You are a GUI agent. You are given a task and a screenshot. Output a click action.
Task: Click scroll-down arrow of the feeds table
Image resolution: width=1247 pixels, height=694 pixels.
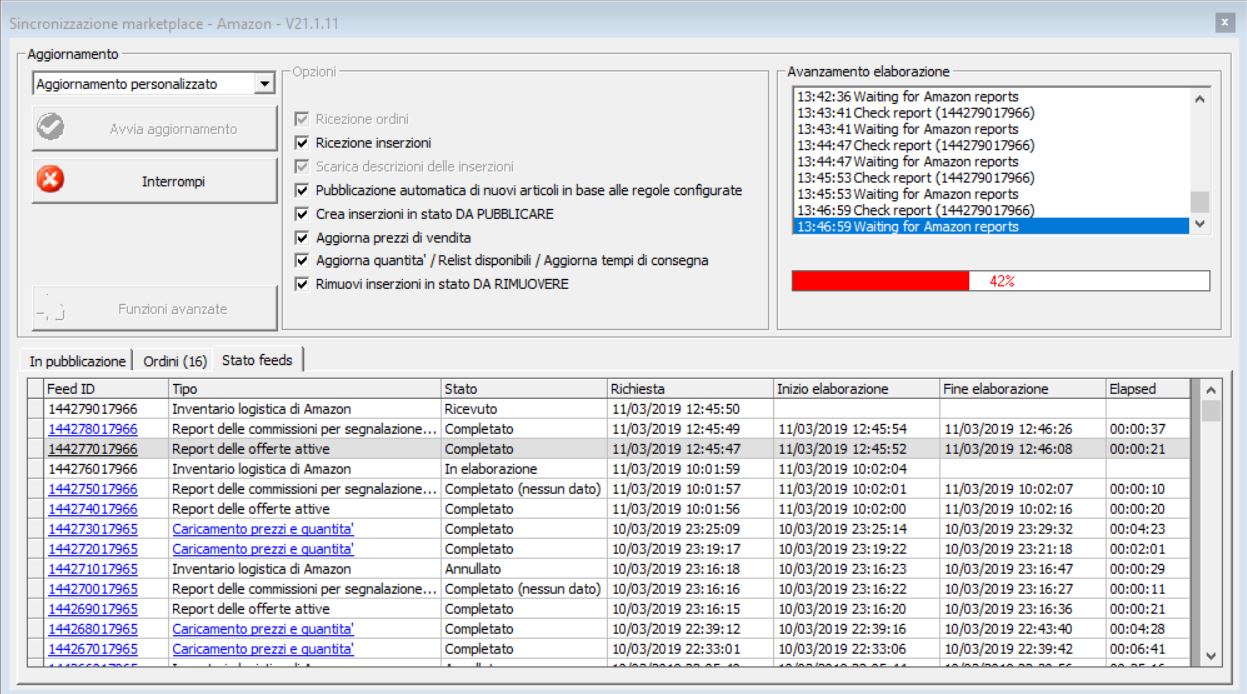[x=1210, y=655]
